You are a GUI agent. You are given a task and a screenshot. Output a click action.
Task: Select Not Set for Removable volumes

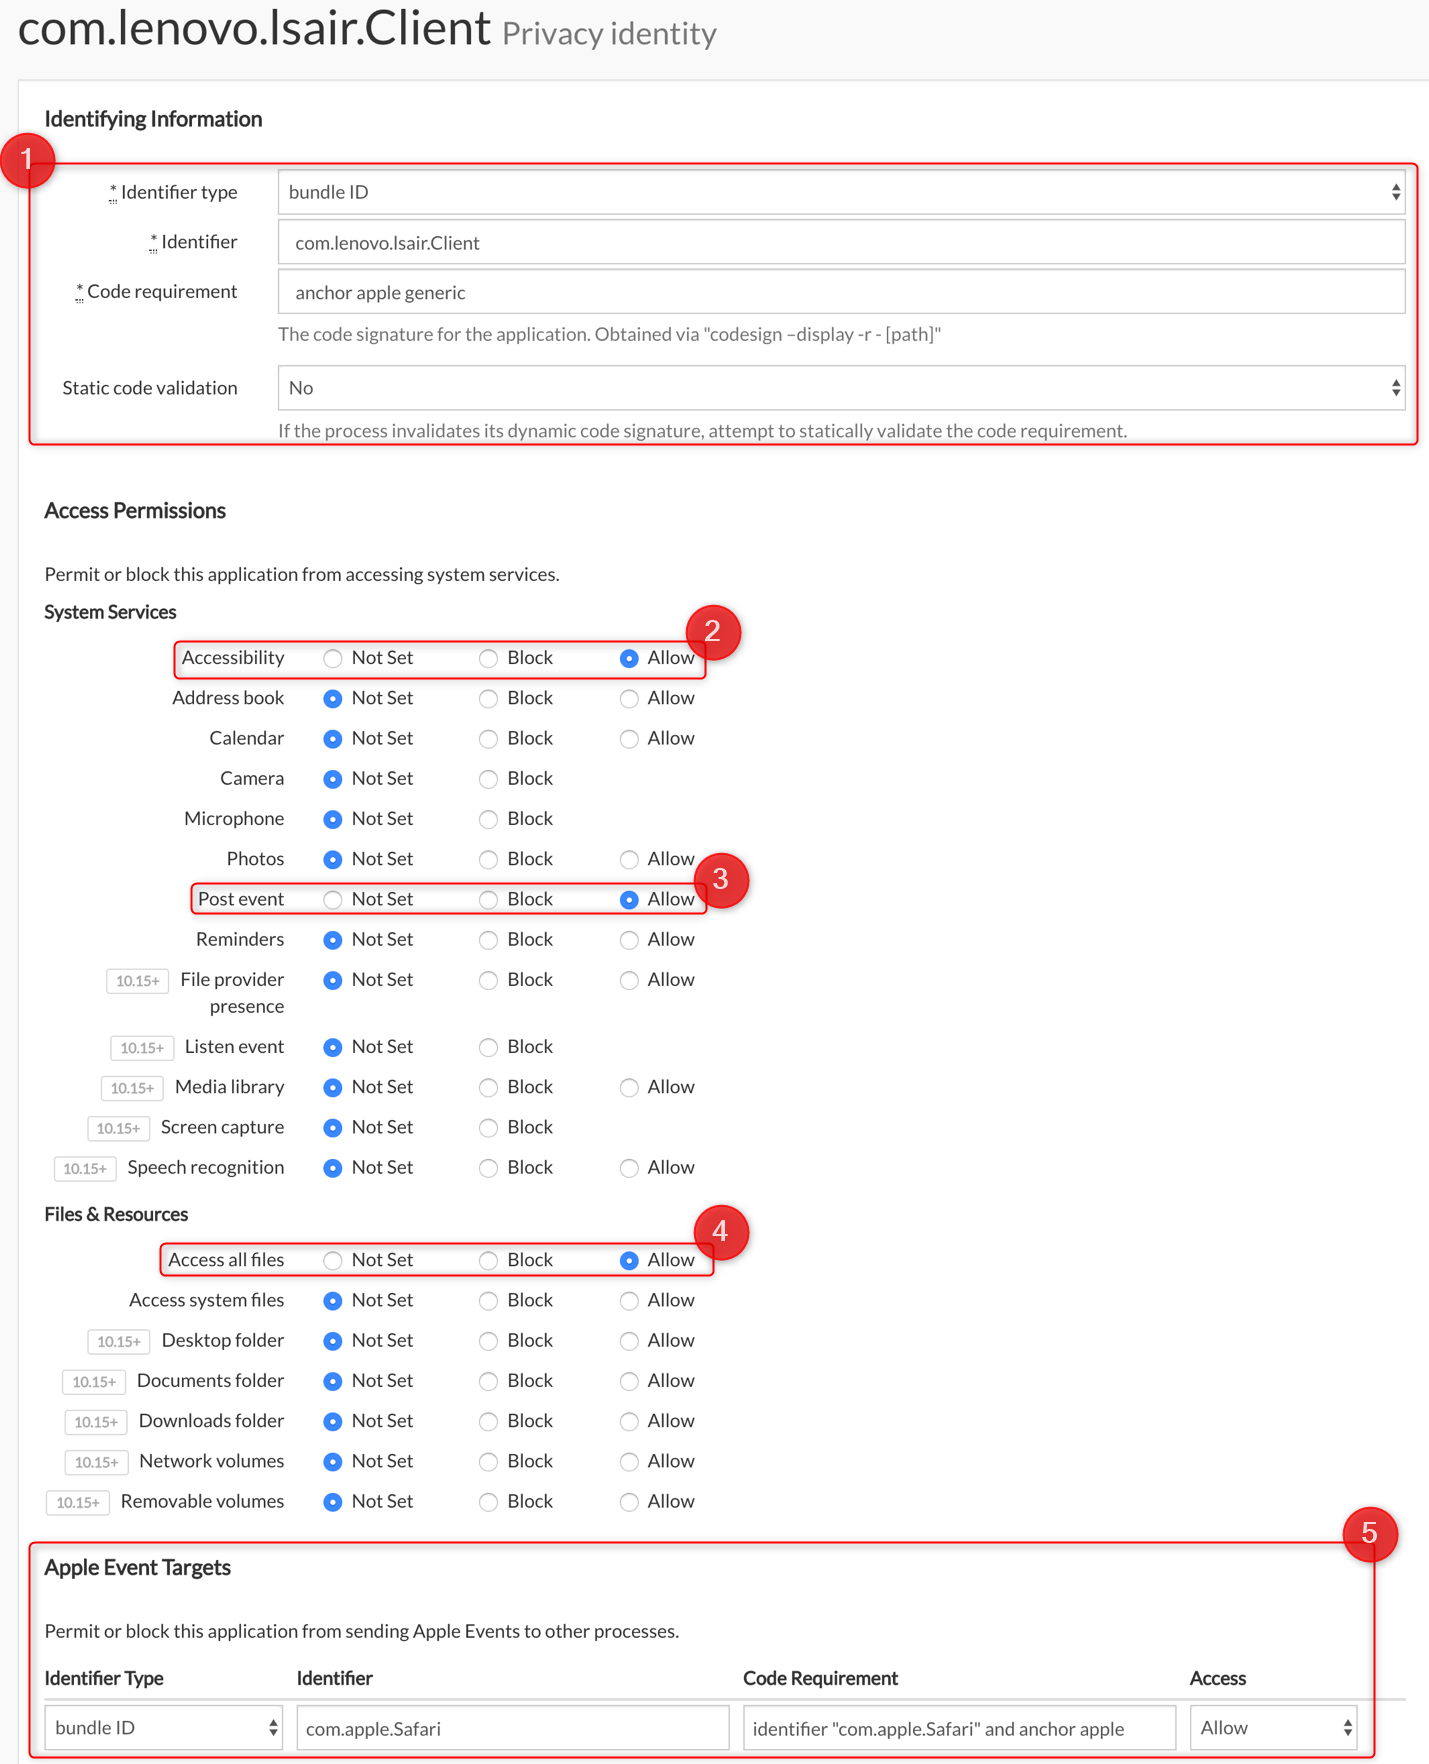(x=333, y=1502)
